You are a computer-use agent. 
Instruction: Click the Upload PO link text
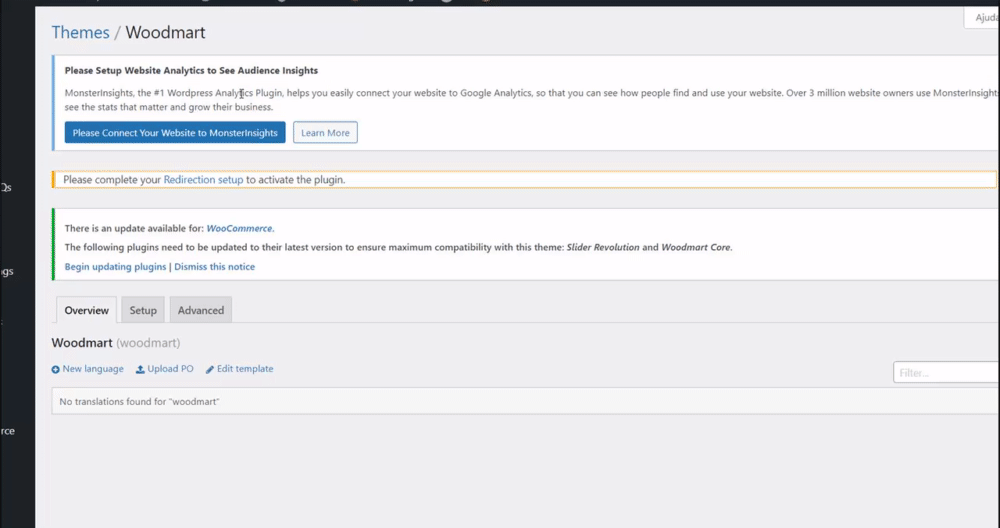tap(170, 369)
